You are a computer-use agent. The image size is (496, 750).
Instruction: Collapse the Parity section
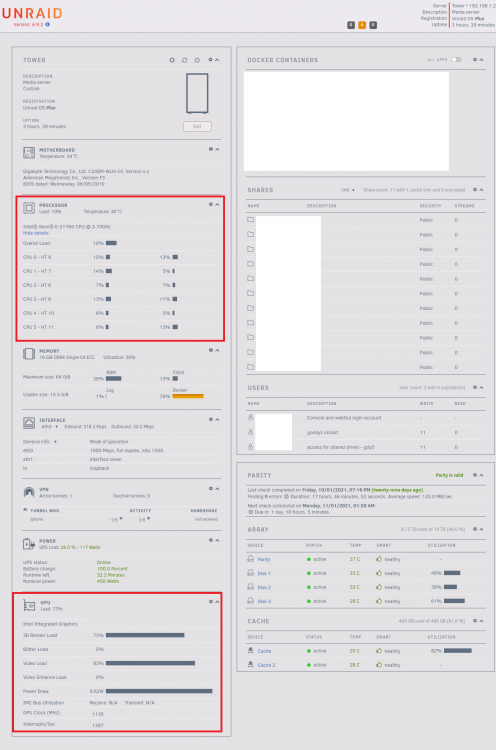pos(482,475)
